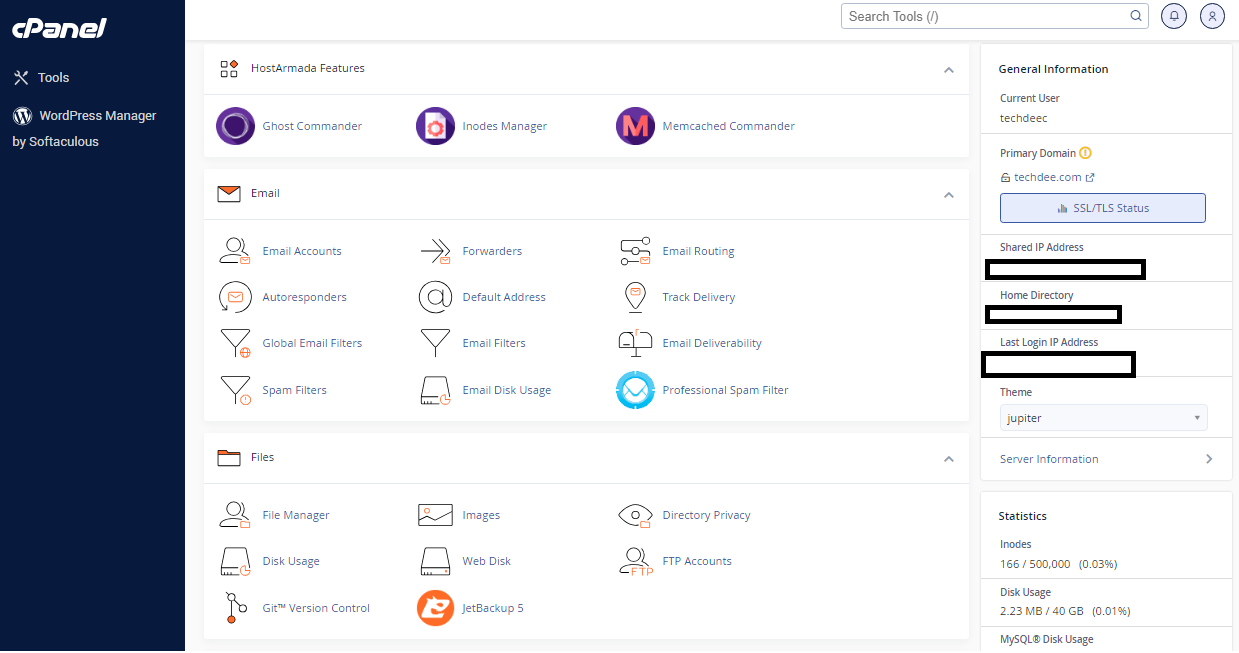Image resolution: width=1239 pixels, height=653 pixels.
Task: Open the Email Accounts icon
Action: click(235, 251)
